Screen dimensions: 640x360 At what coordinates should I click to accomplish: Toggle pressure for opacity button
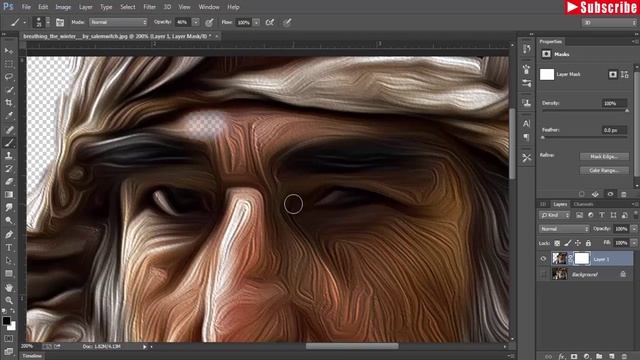point(209,22)
